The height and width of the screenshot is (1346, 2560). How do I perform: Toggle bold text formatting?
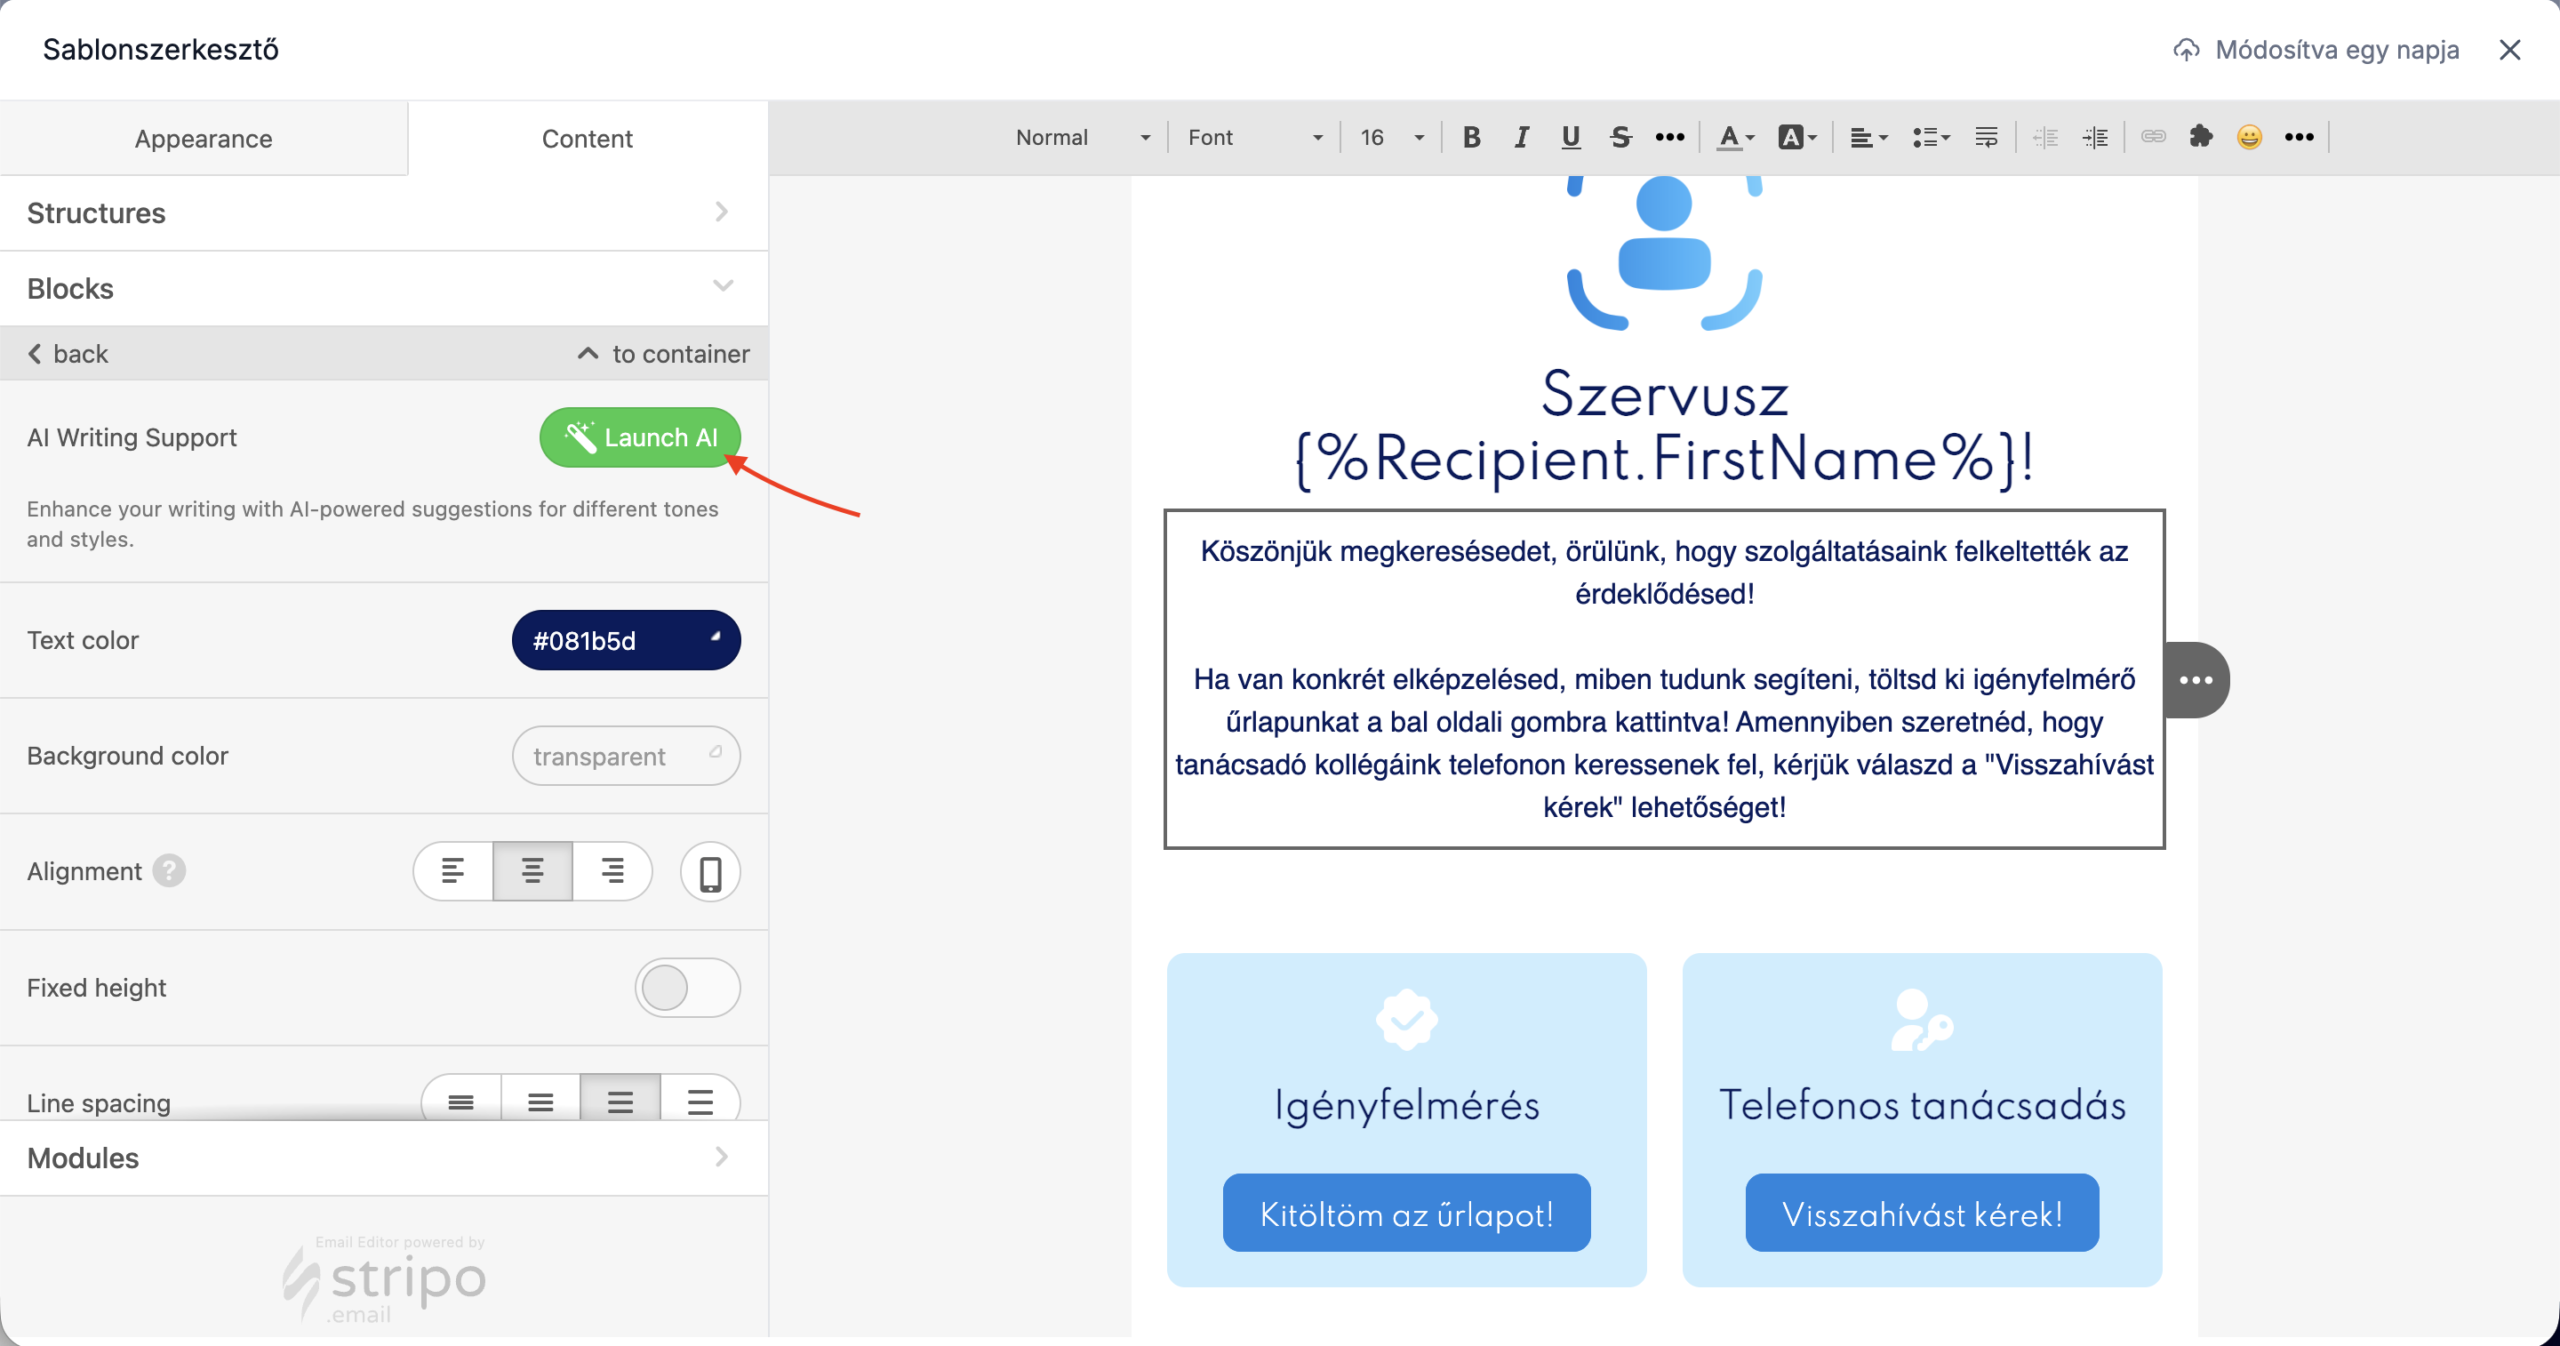tap(1471, 137)
